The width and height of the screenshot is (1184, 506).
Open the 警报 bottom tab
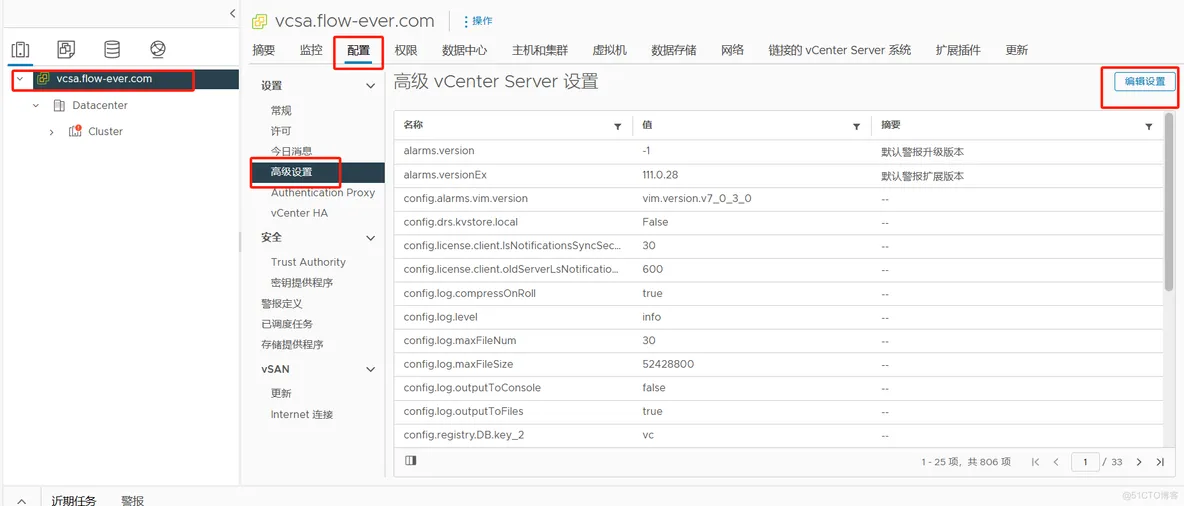[132, 500]
